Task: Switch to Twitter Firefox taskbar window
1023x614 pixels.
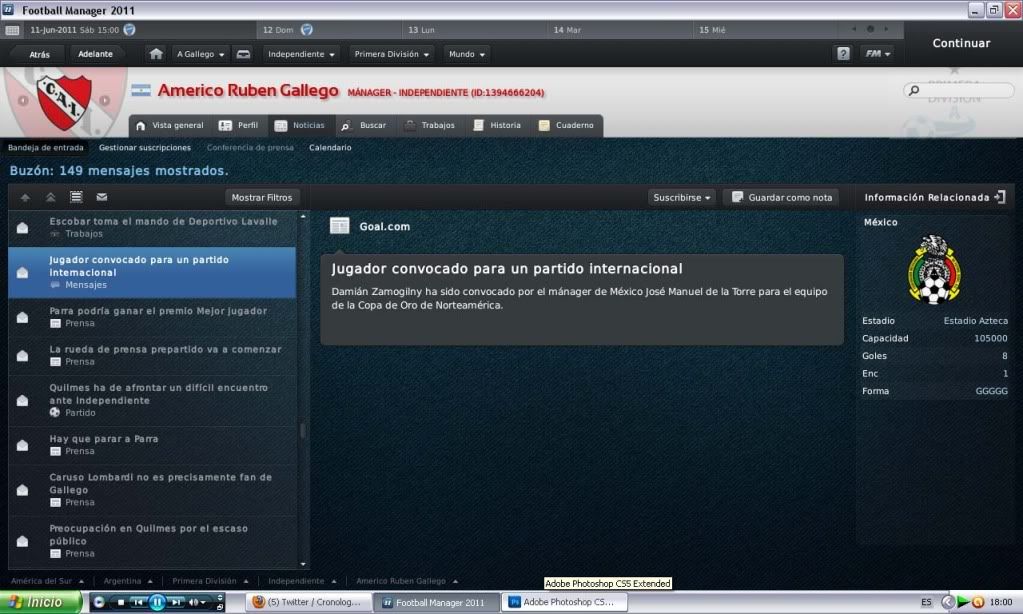Action: pos(308,602)
